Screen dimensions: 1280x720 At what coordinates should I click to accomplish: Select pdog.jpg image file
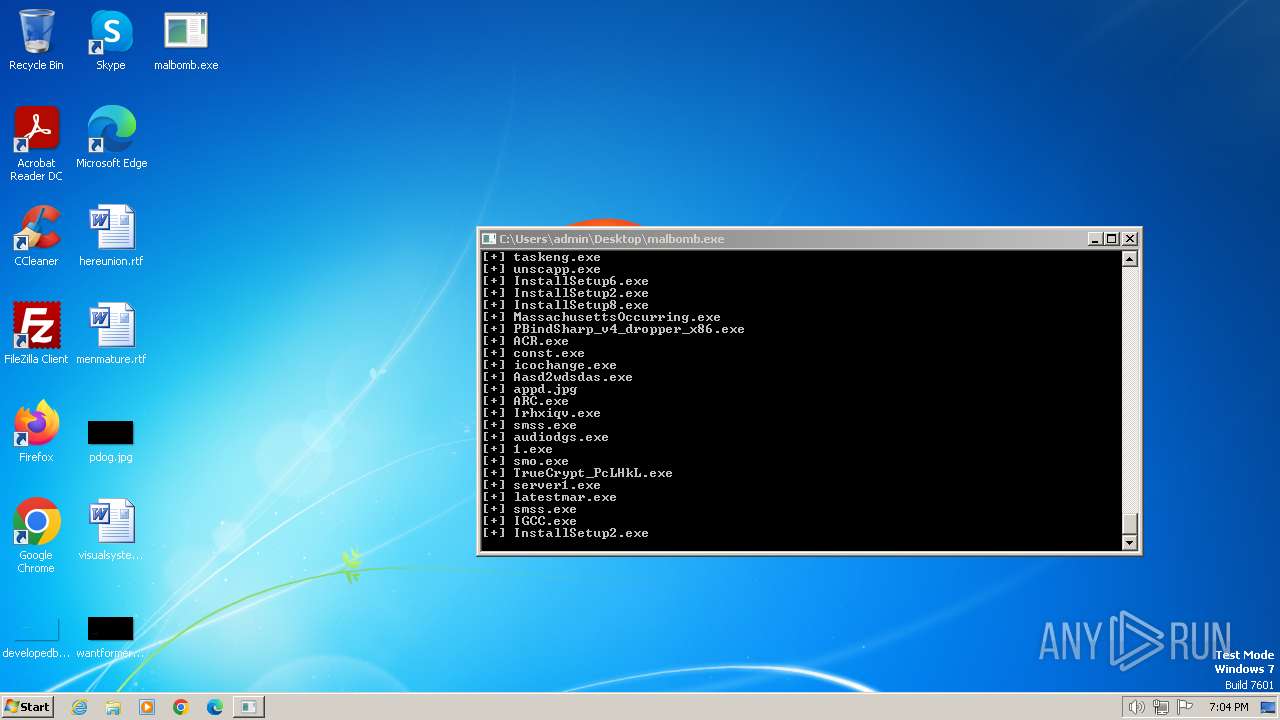click(111, 440)
